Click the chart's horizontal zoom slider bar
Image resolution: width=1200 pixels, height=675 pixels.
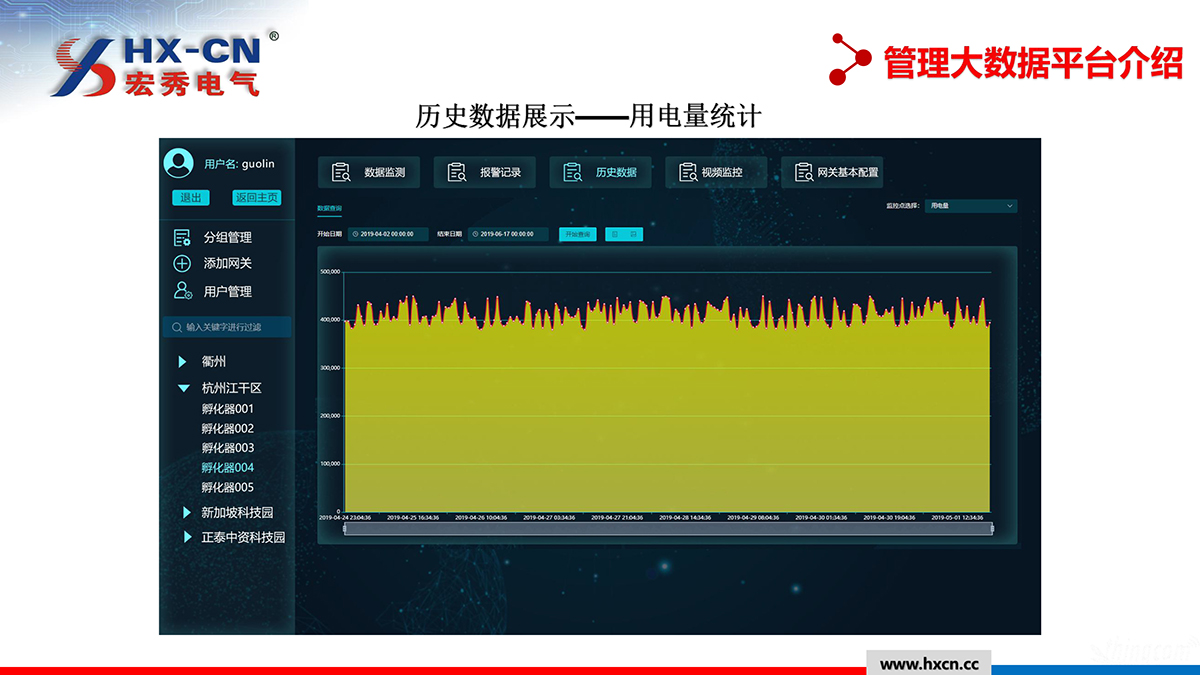click(x=668, y=528)
